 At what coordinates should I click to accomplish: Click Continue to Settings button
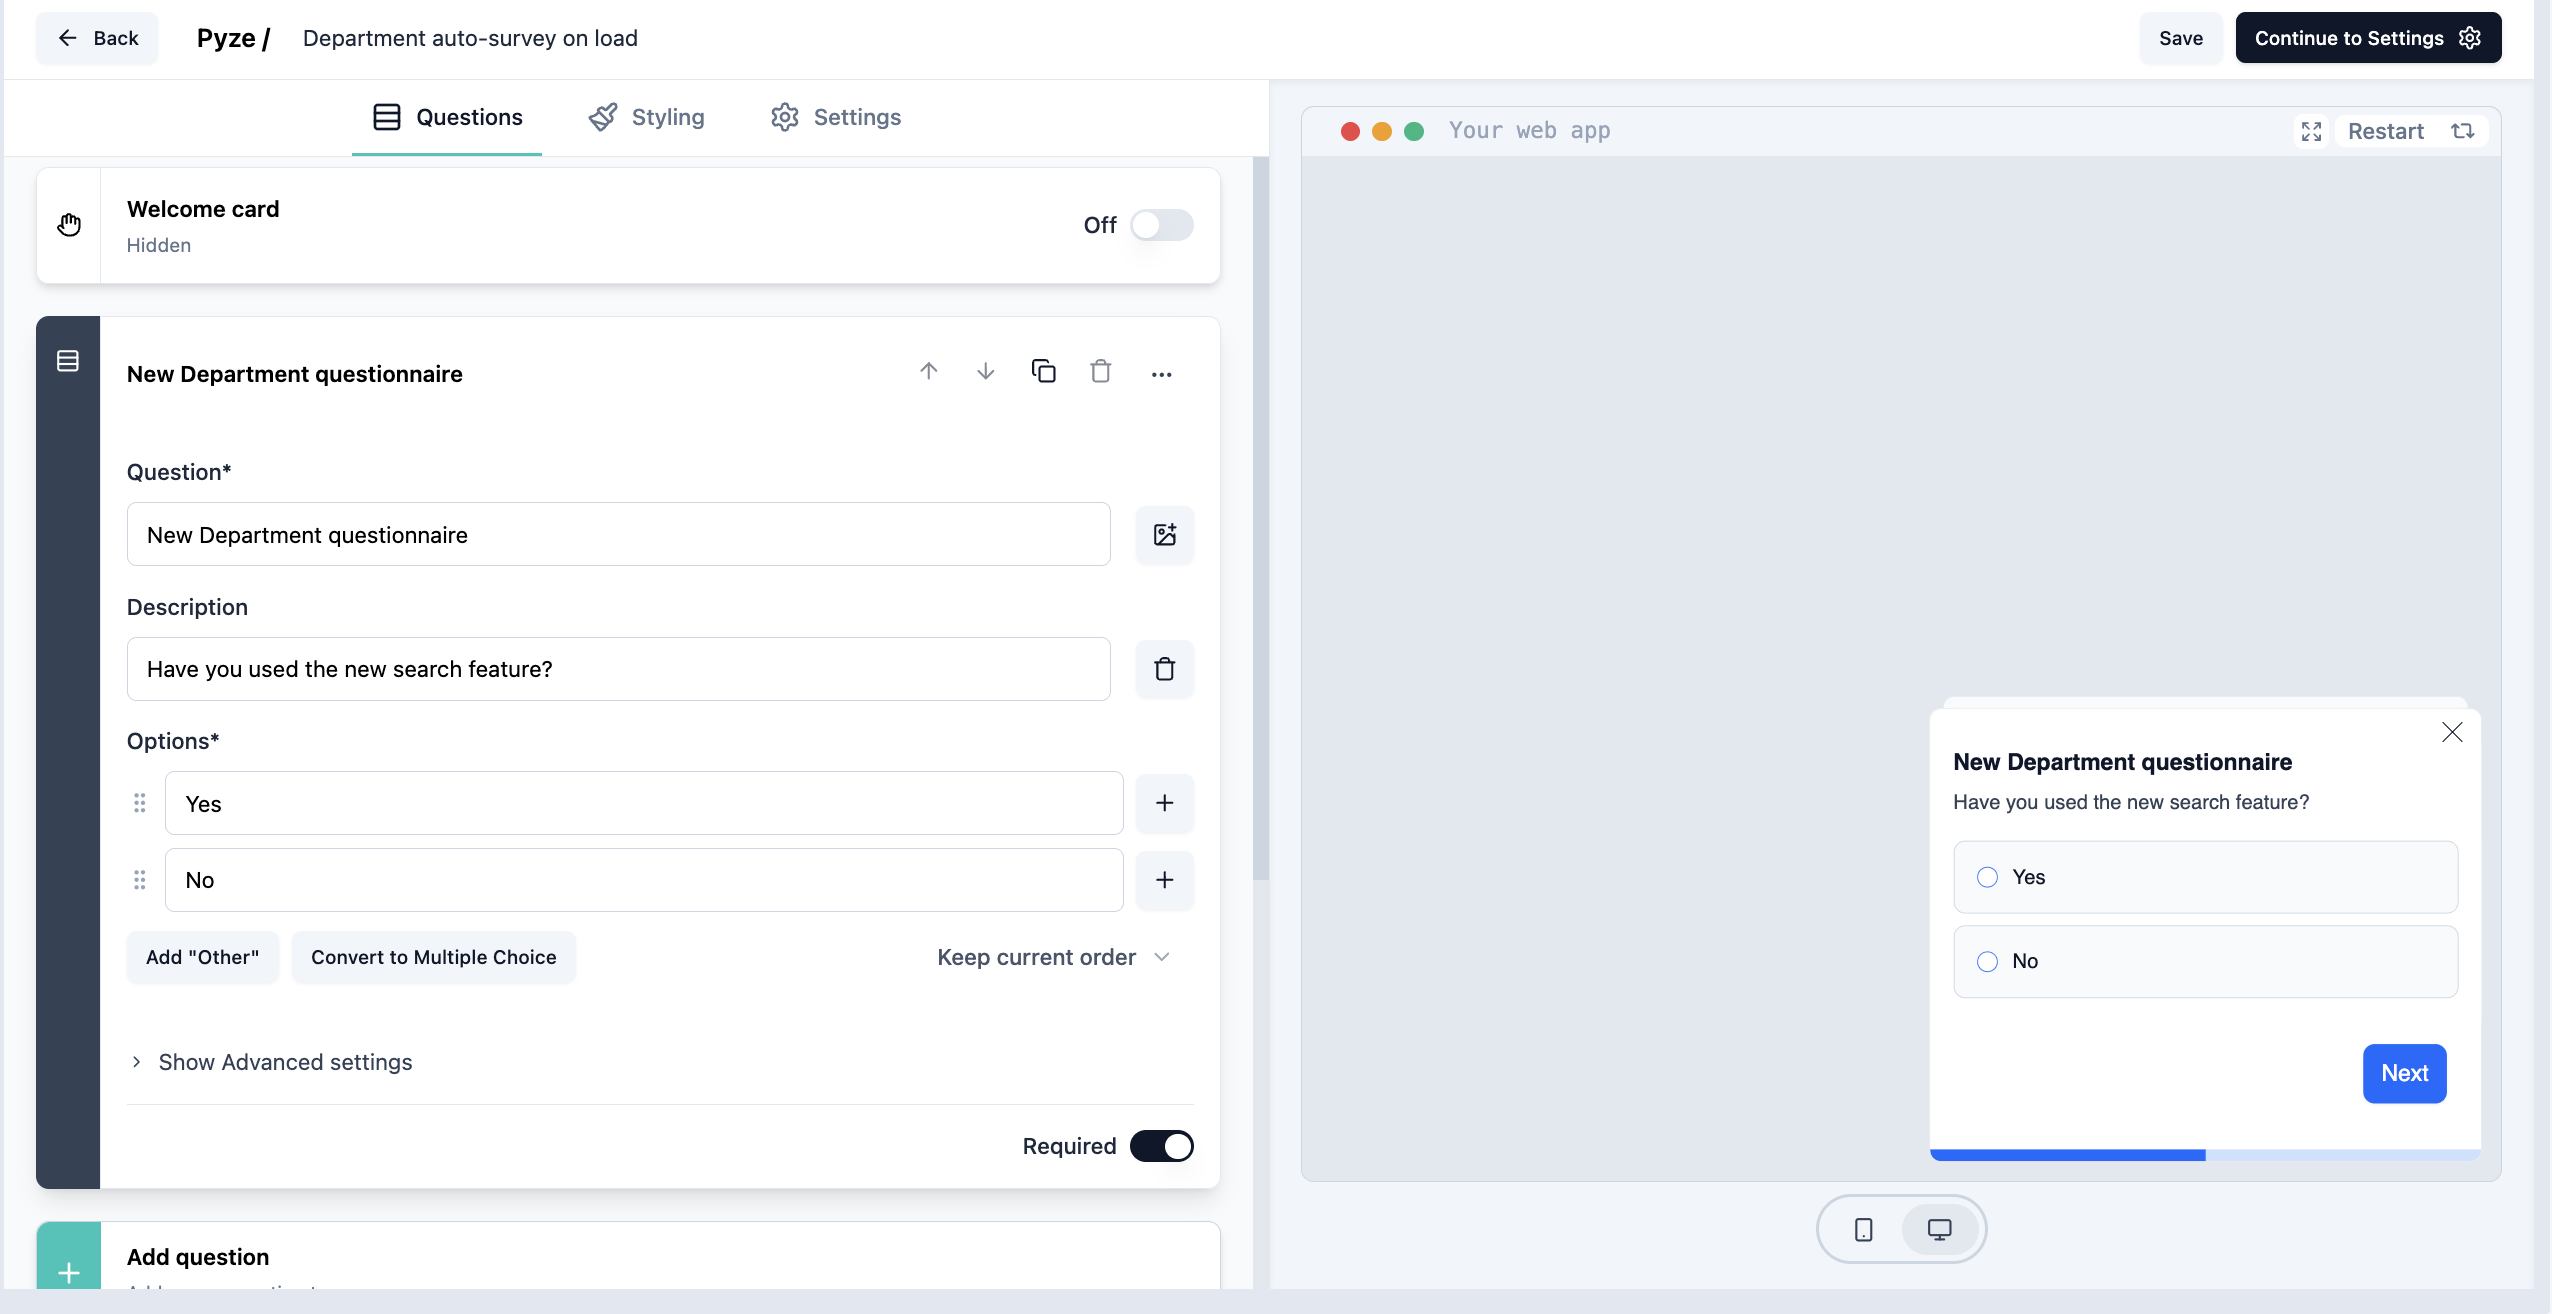2367,38
